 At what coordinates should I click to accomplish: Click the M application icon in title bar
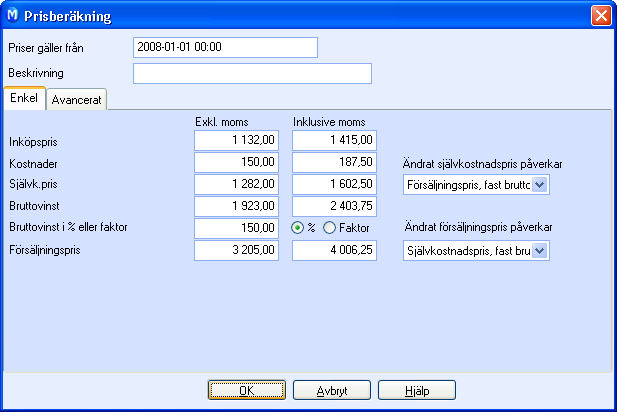[13, 15]
